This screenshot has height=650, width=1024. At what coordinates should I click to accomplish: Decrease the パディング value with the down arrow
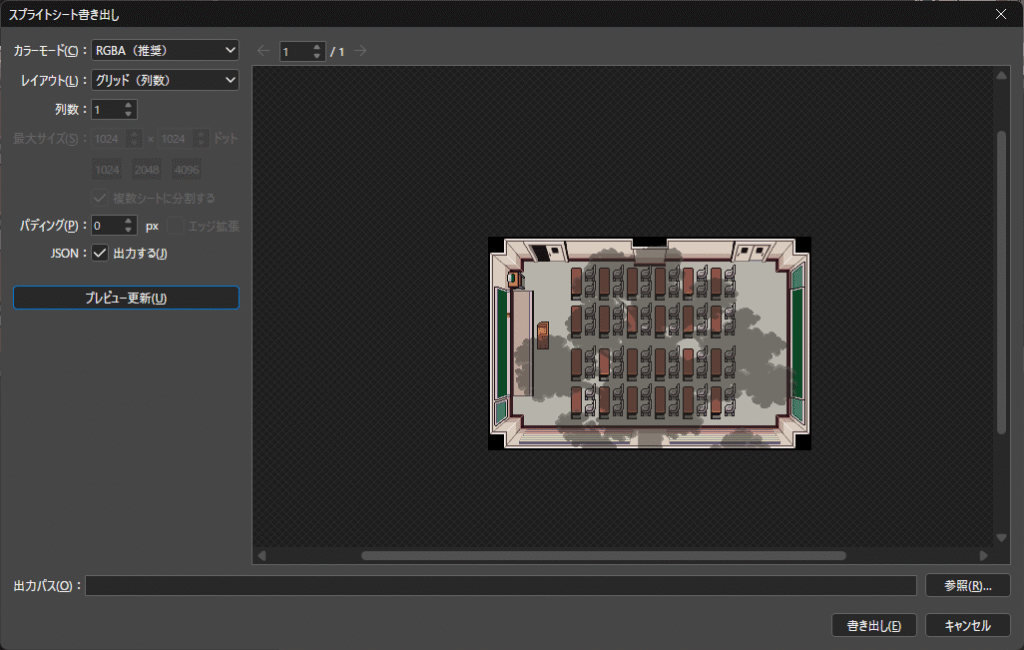(129, 231)
